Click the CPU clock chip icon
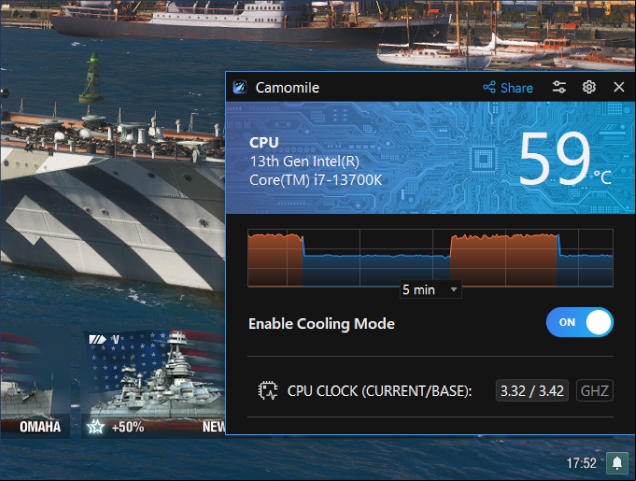The width and height of the screenshot is (636, 481). coord(268,391)
